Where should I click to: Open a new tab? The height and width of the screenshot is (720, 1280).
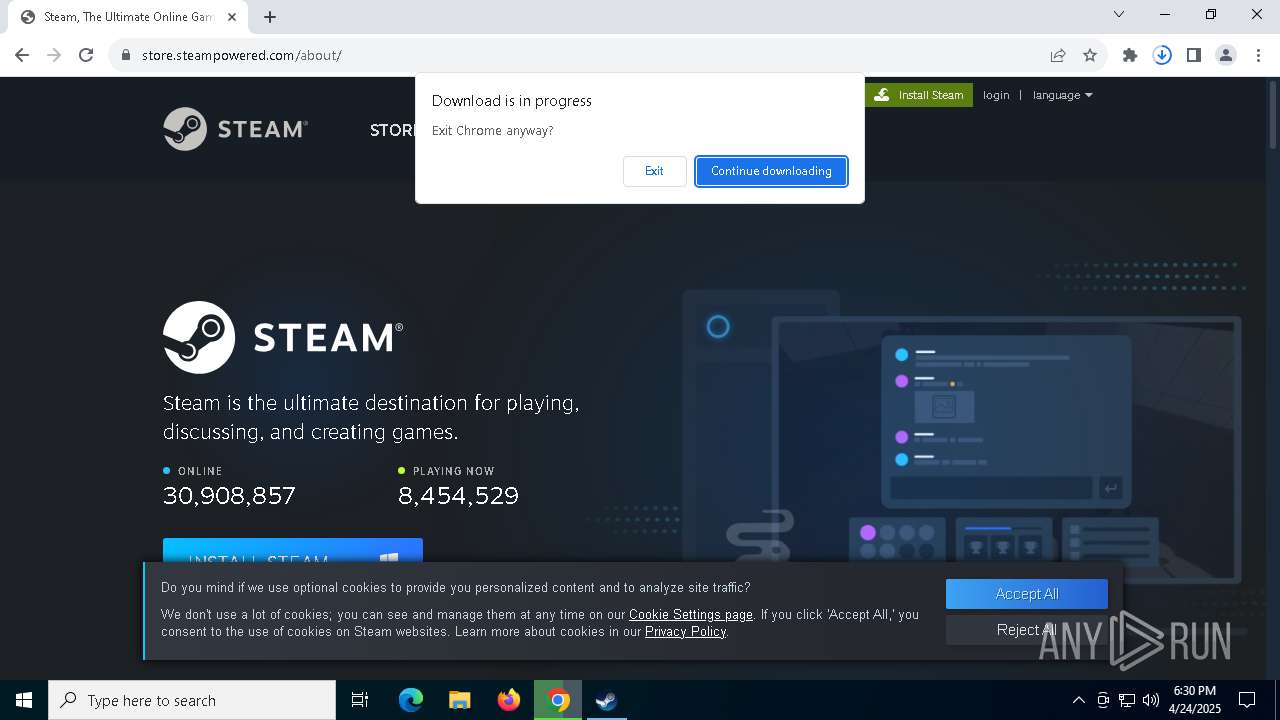point(270,17)
